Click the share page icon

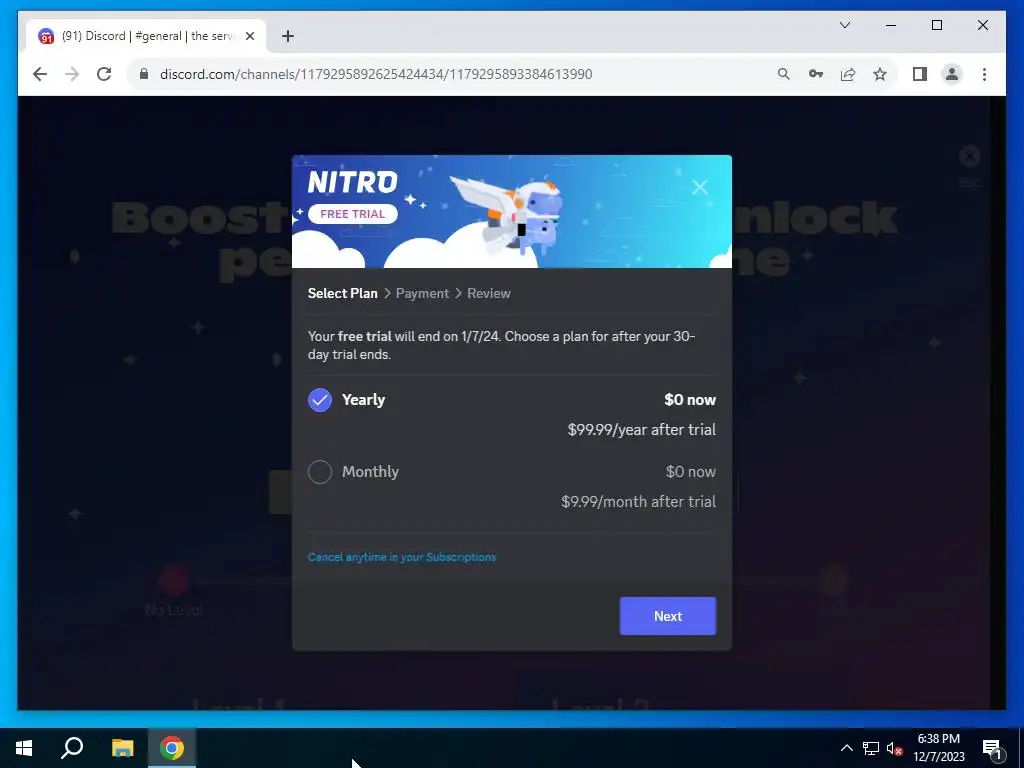848,74
